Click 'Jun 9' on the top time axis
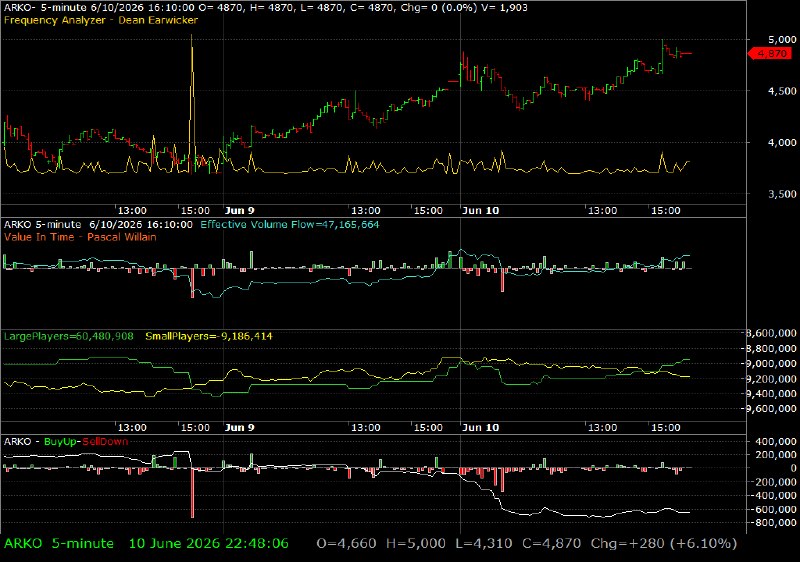Screen dimensions: 800x562 point(239,211)
